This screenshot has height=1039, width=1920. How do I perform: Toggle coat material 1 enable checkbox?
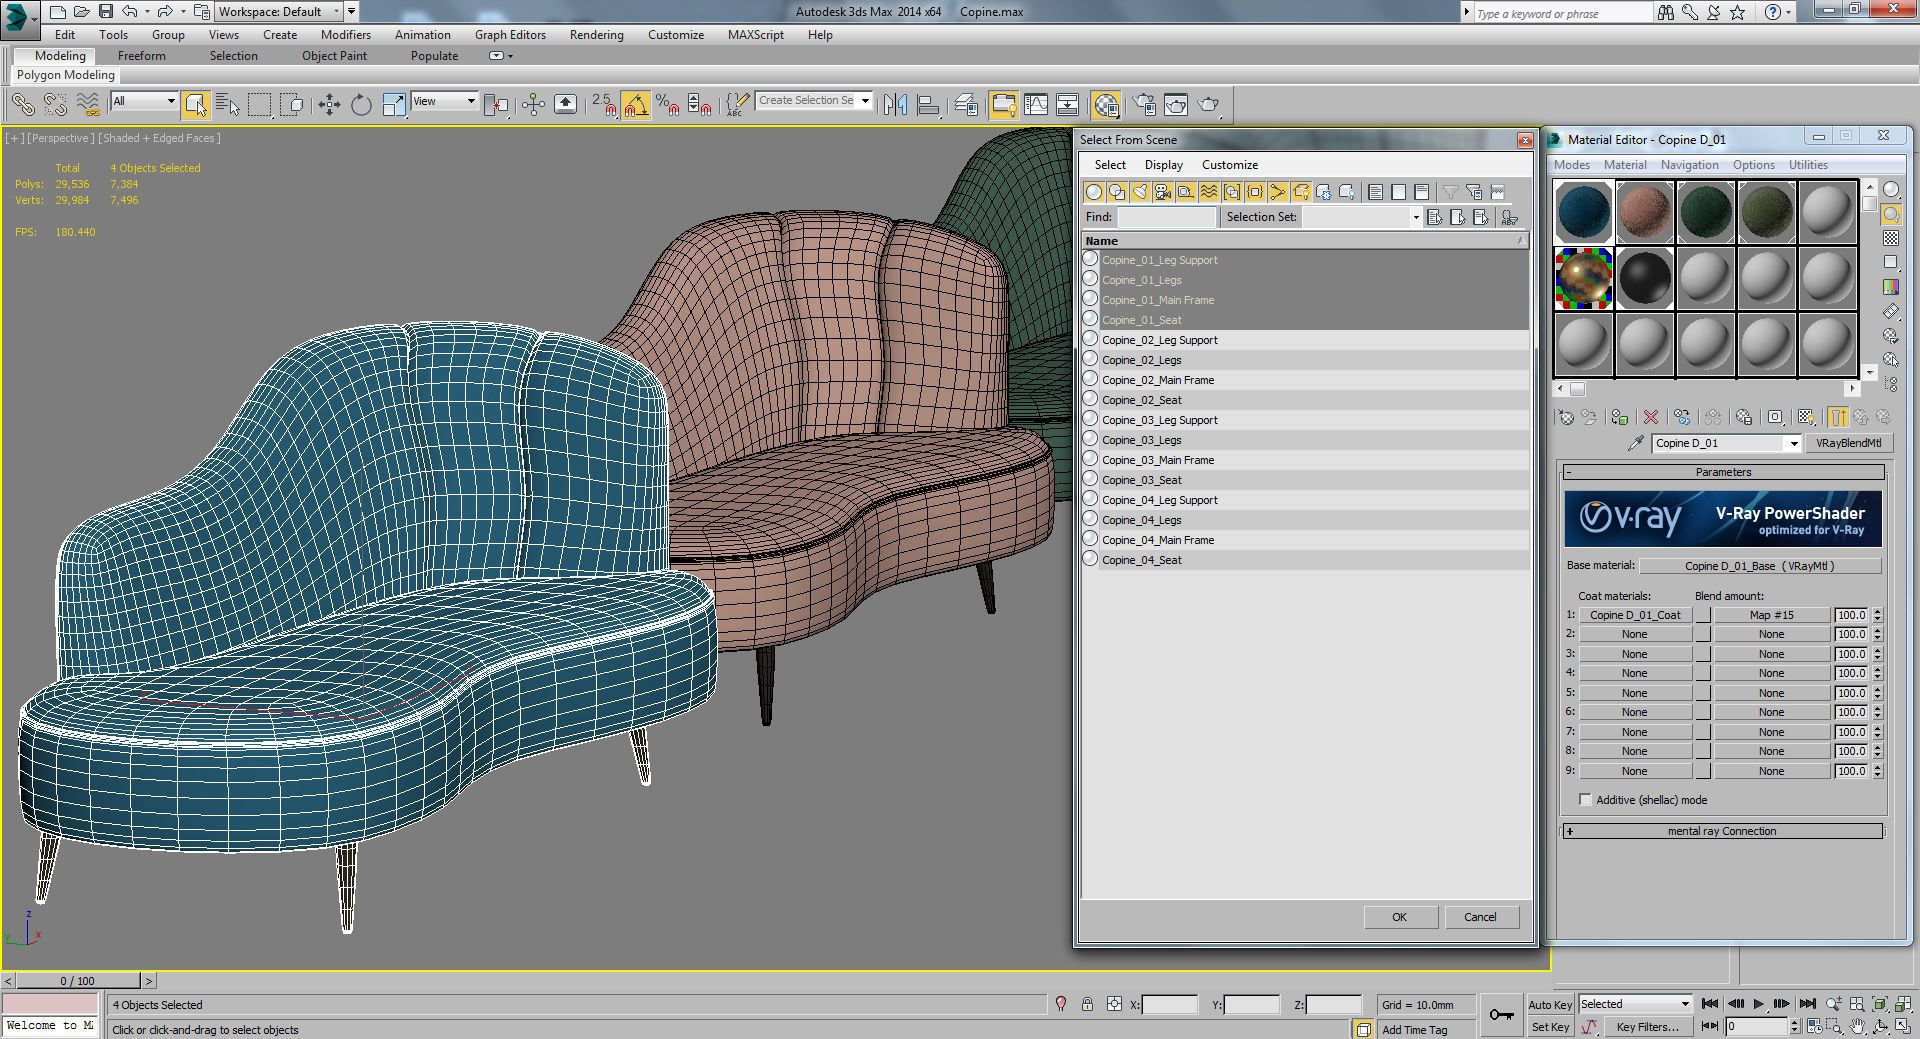1704,616
